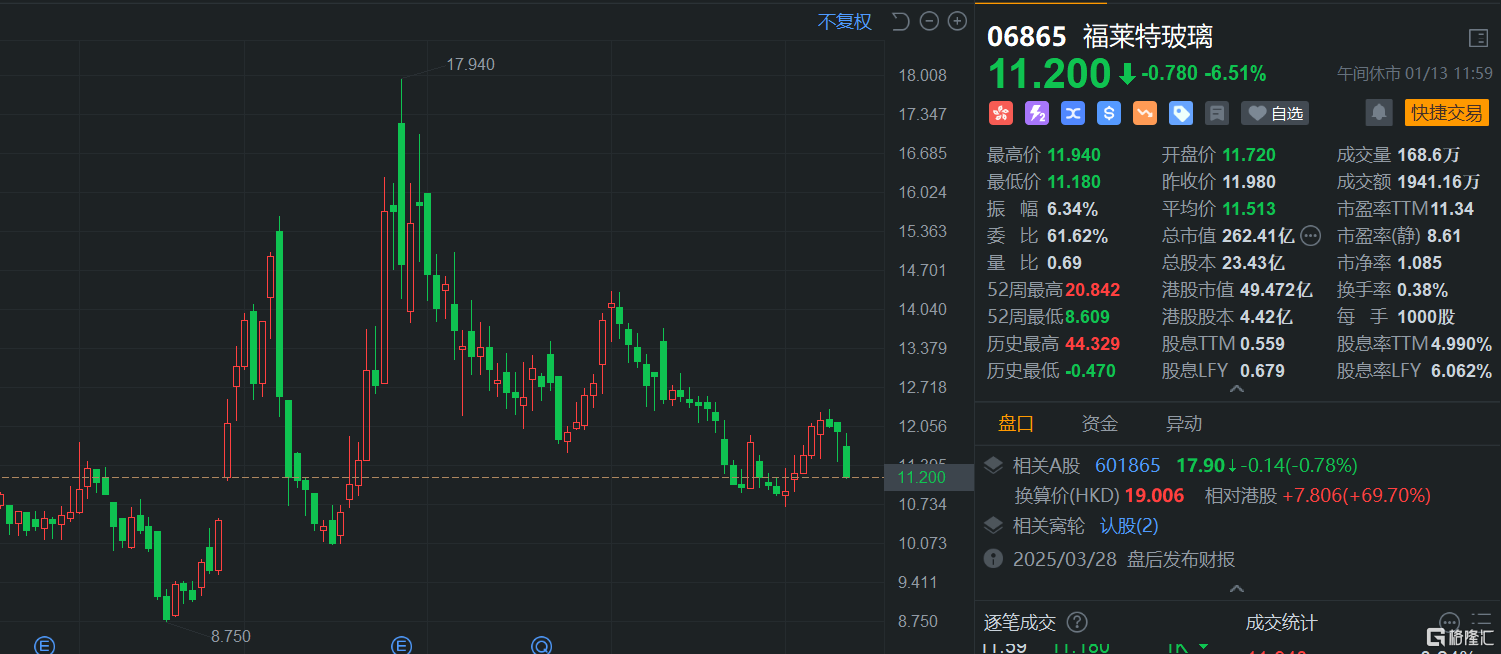Click the chart reset undo icon
1501x654 pixels.
click(900, 21)
